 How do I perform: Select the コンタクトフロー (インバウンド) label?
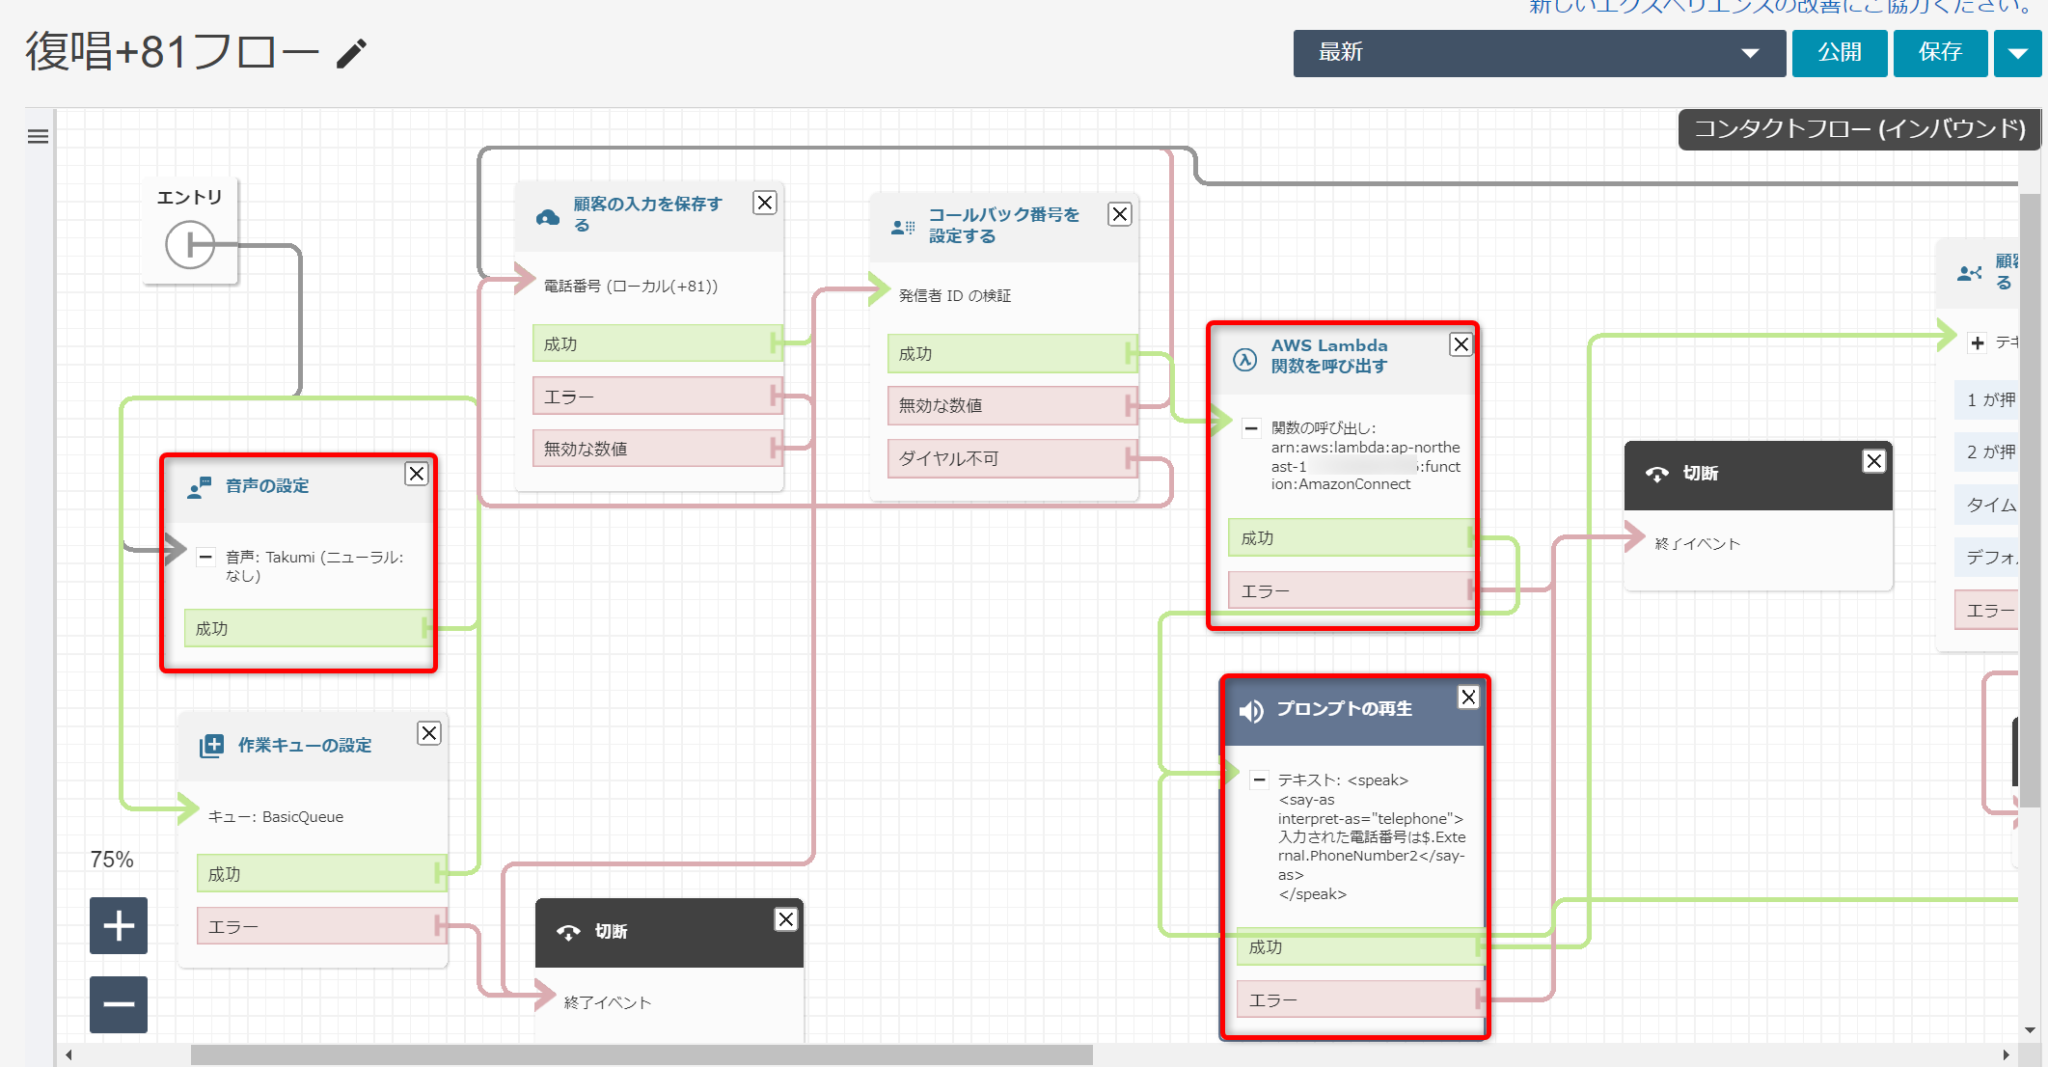point(1858,129)
